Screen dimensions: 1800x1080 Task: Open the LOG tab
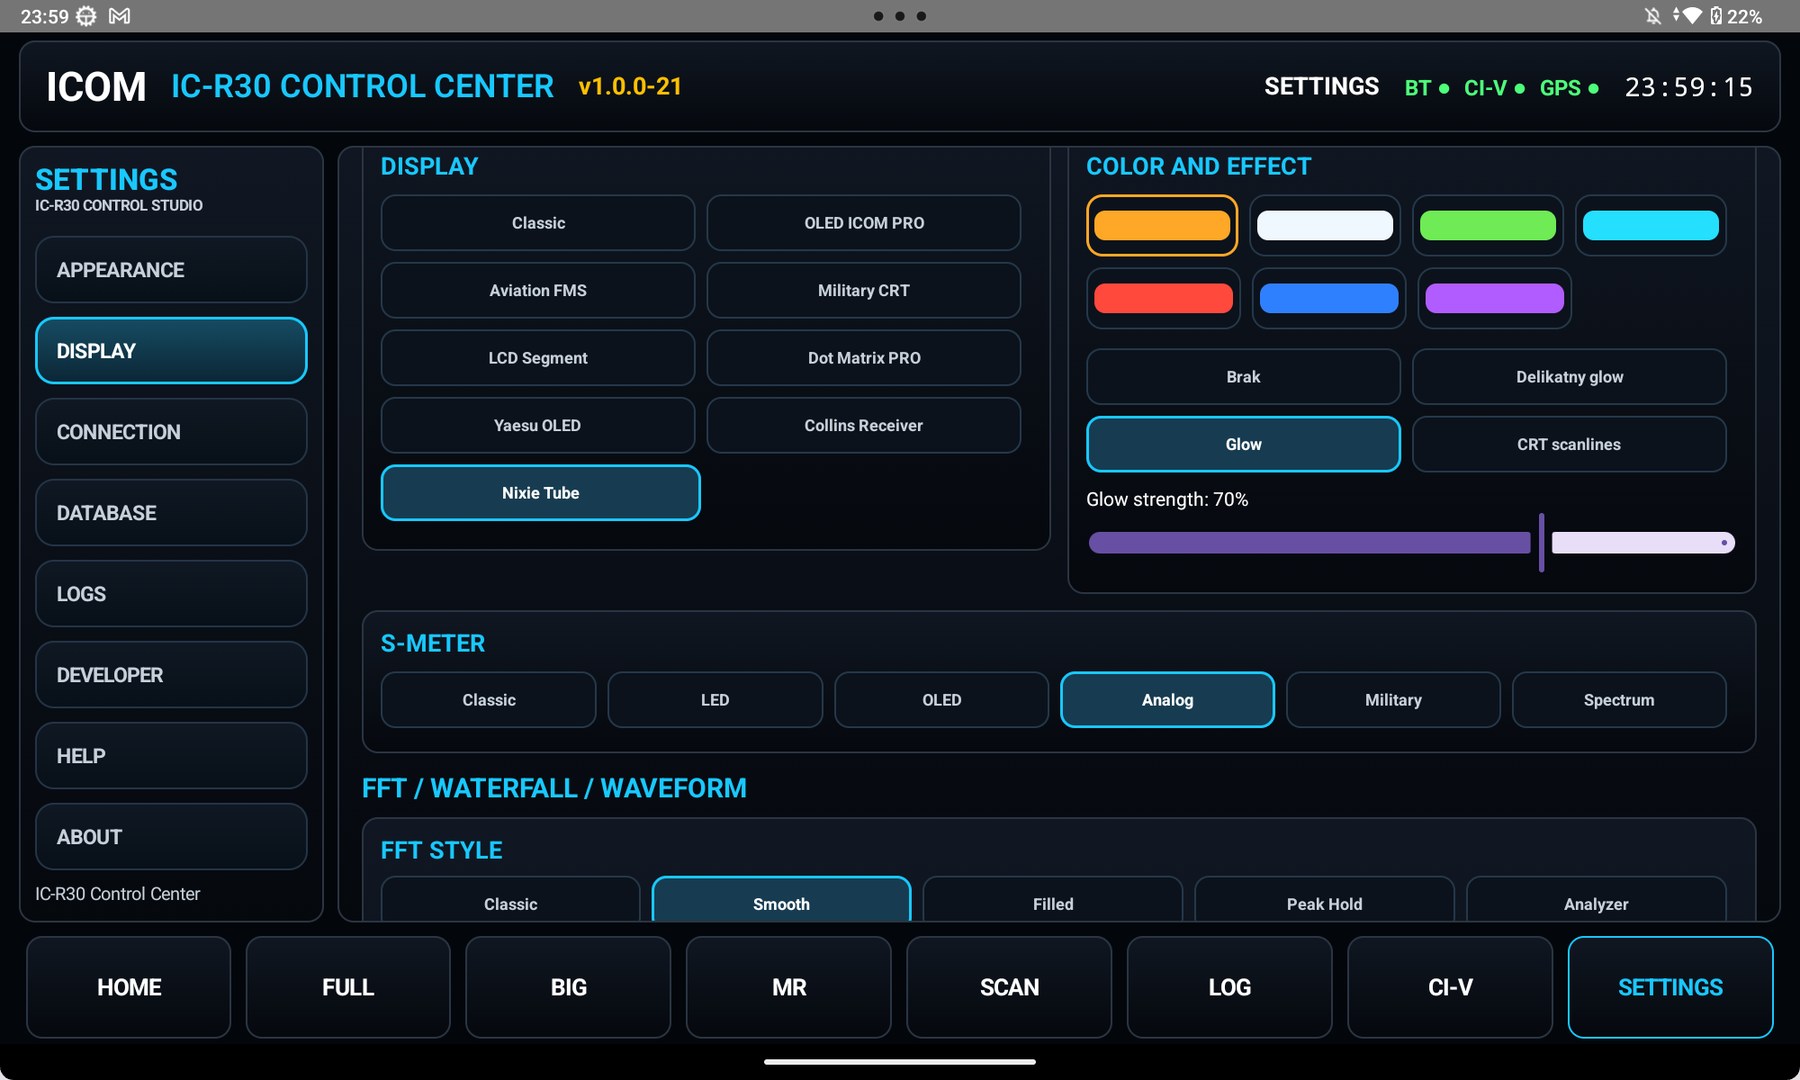pyautogui.click(x=1230, y=987)
